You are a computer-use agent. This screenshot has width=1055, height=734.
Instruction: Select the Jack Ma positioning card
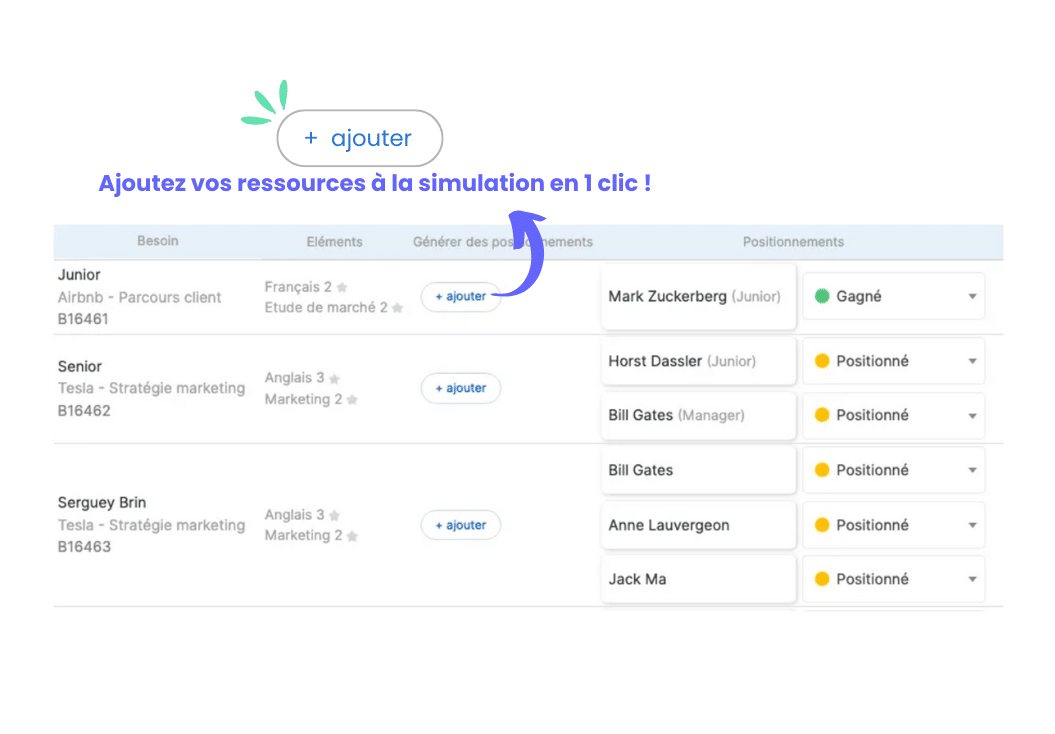pyautogui.click(x=698, y=579)
